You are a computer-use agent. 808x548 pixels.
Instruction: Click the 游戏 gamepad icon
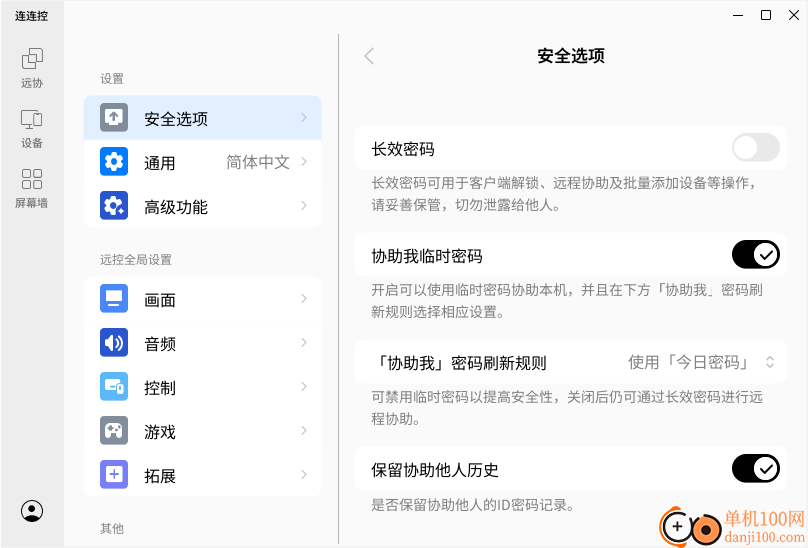point(114,430)
